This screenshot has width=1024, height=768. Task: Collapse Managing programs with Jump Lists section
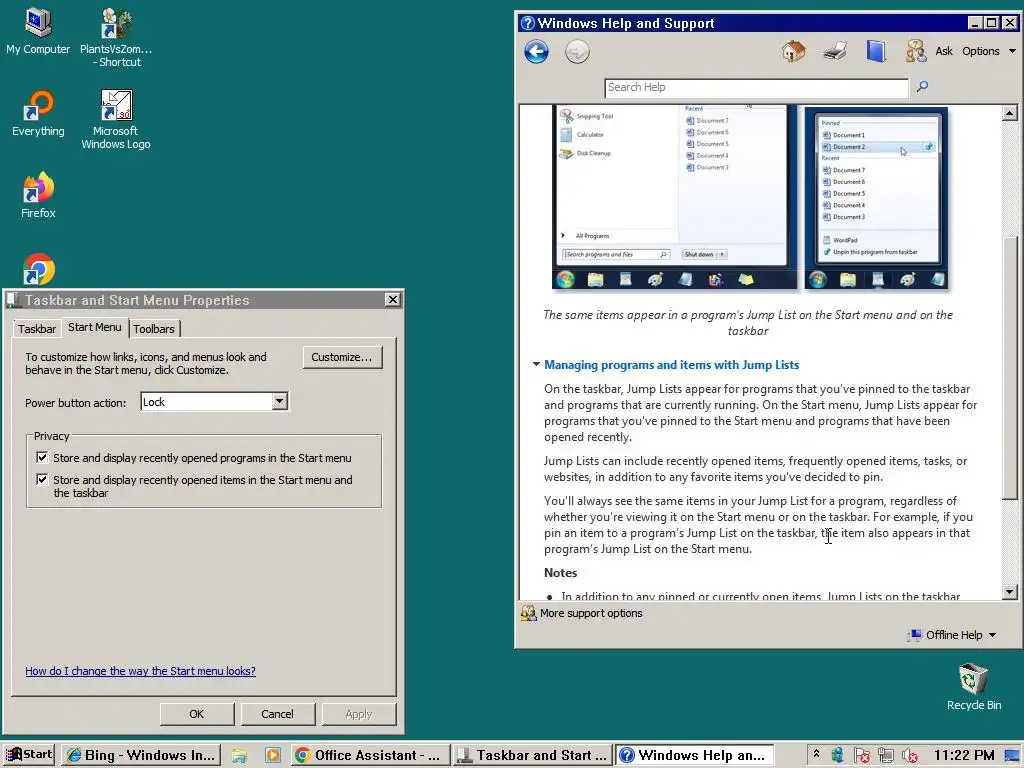point(536,364)
